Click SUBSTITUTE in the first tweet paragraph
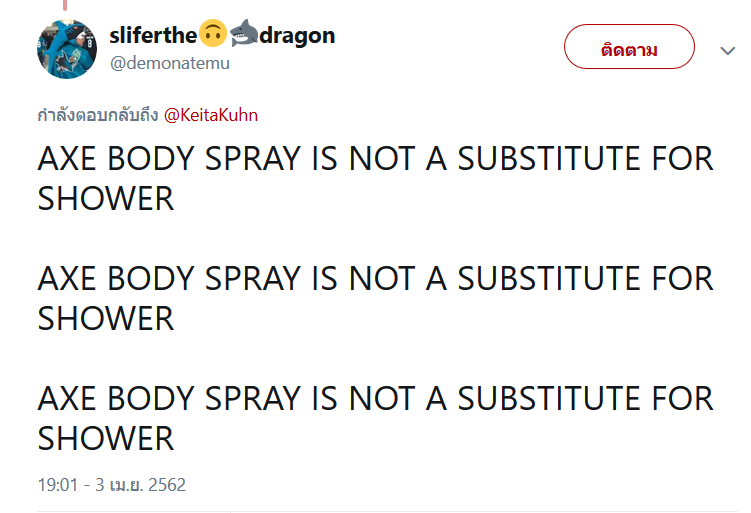This screenshot has width=751, height=513. pos(549,159)
